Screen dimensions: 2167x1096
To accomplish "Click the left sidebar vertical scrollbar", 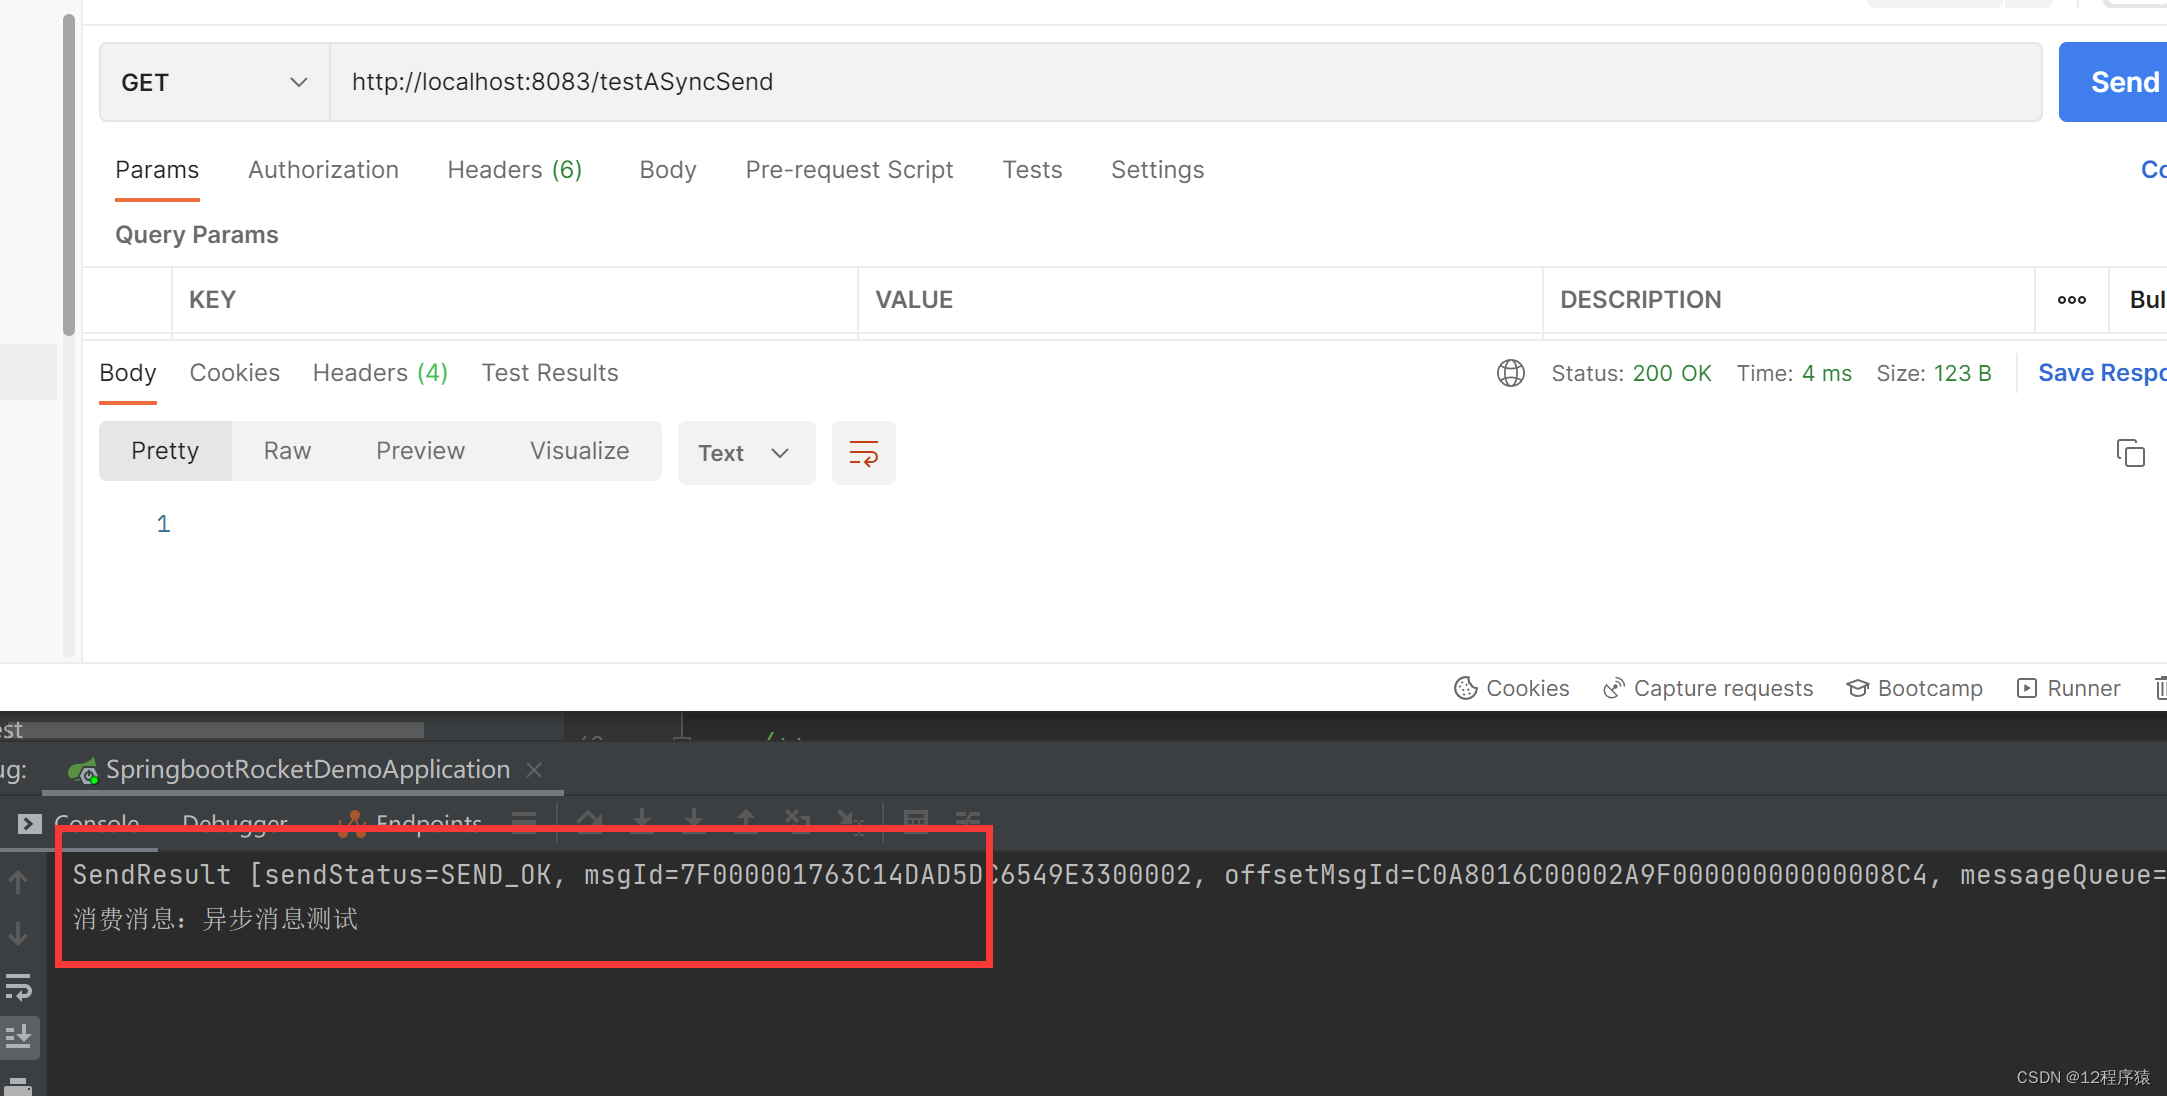I will (69, 175).
